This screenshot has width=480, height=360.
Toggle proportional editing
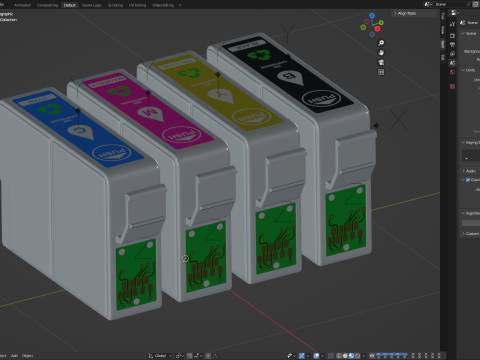click(208, 356)
